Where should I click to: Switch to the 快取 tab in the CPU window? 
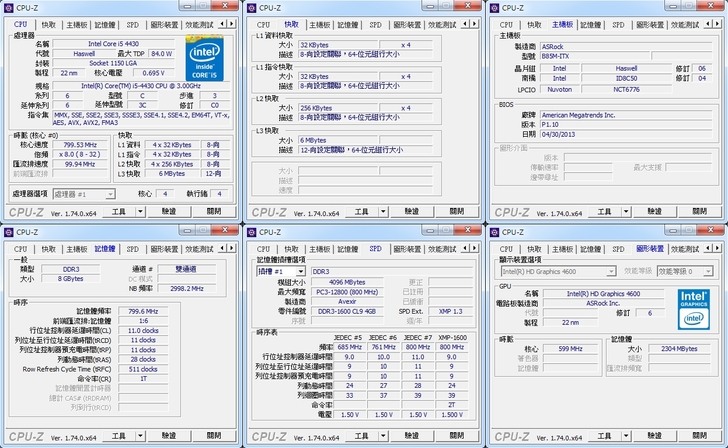coord(48,25)
